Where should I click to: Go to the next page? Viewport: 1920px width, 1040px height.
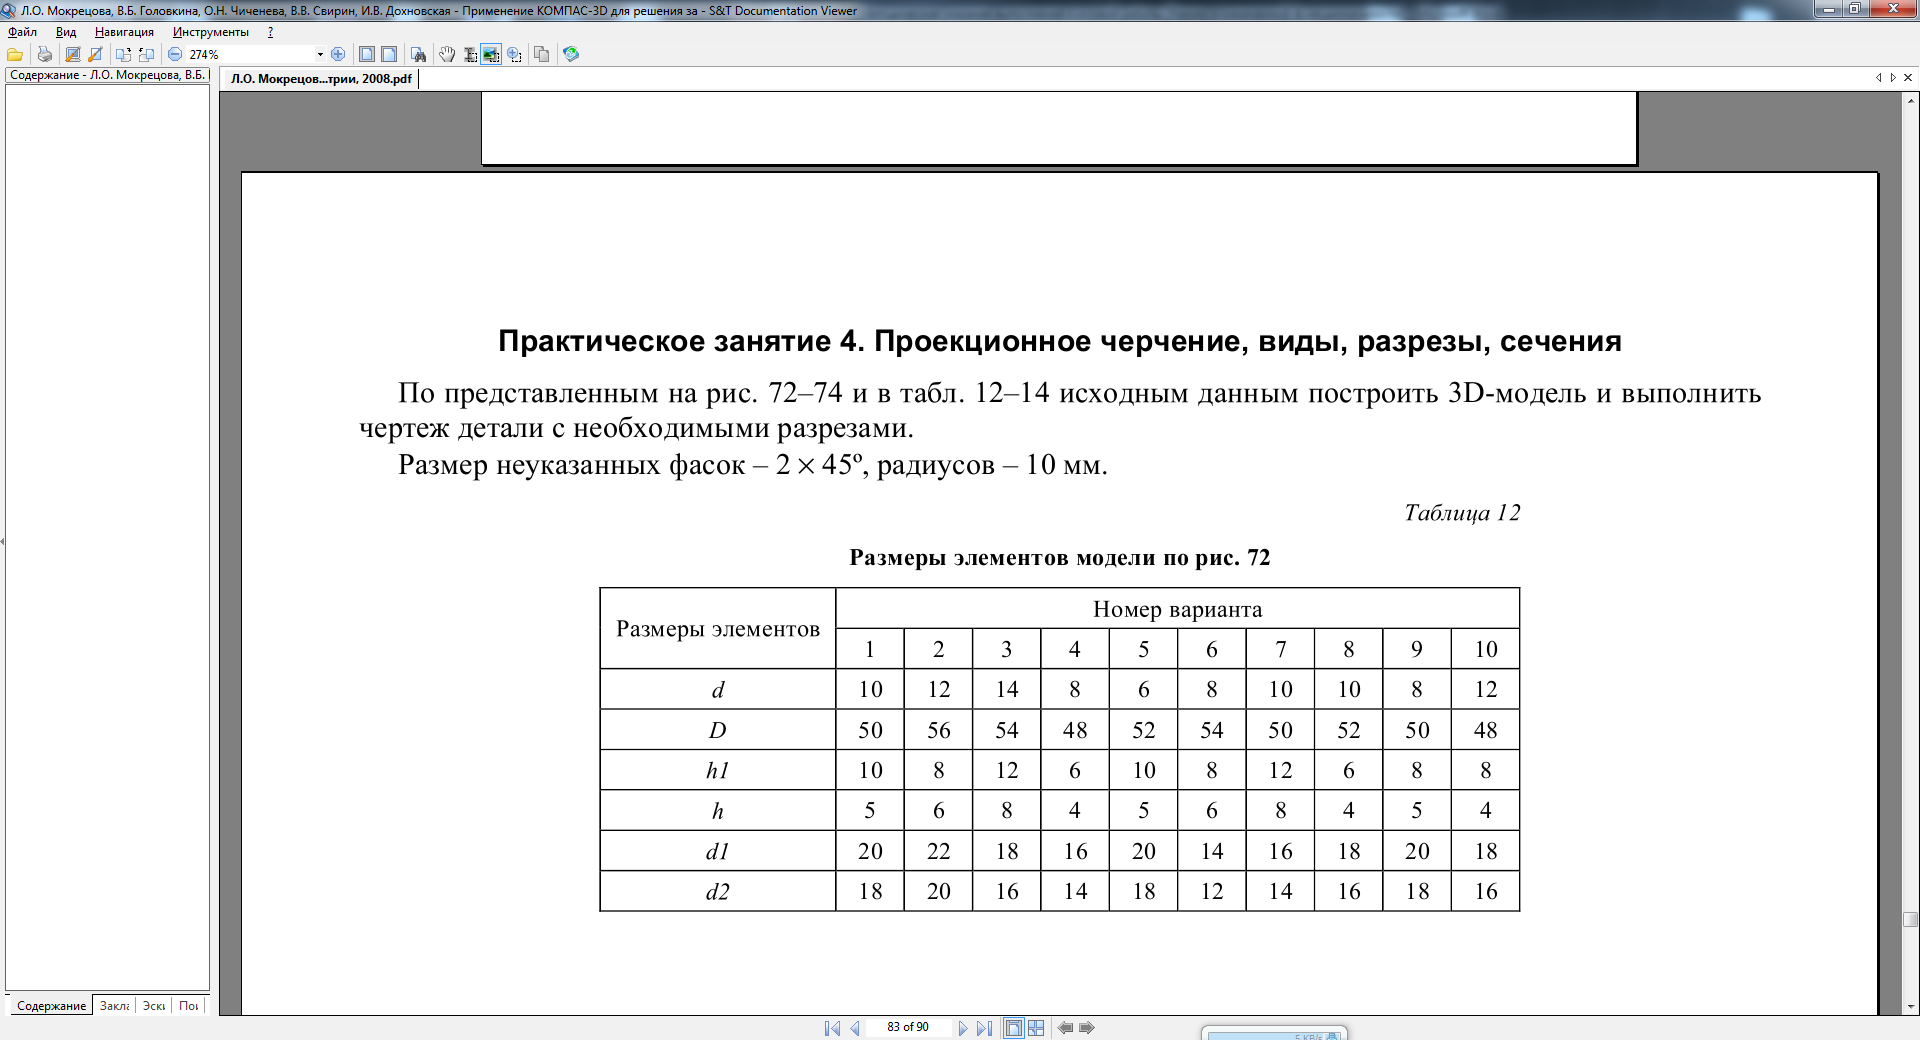962,1028
